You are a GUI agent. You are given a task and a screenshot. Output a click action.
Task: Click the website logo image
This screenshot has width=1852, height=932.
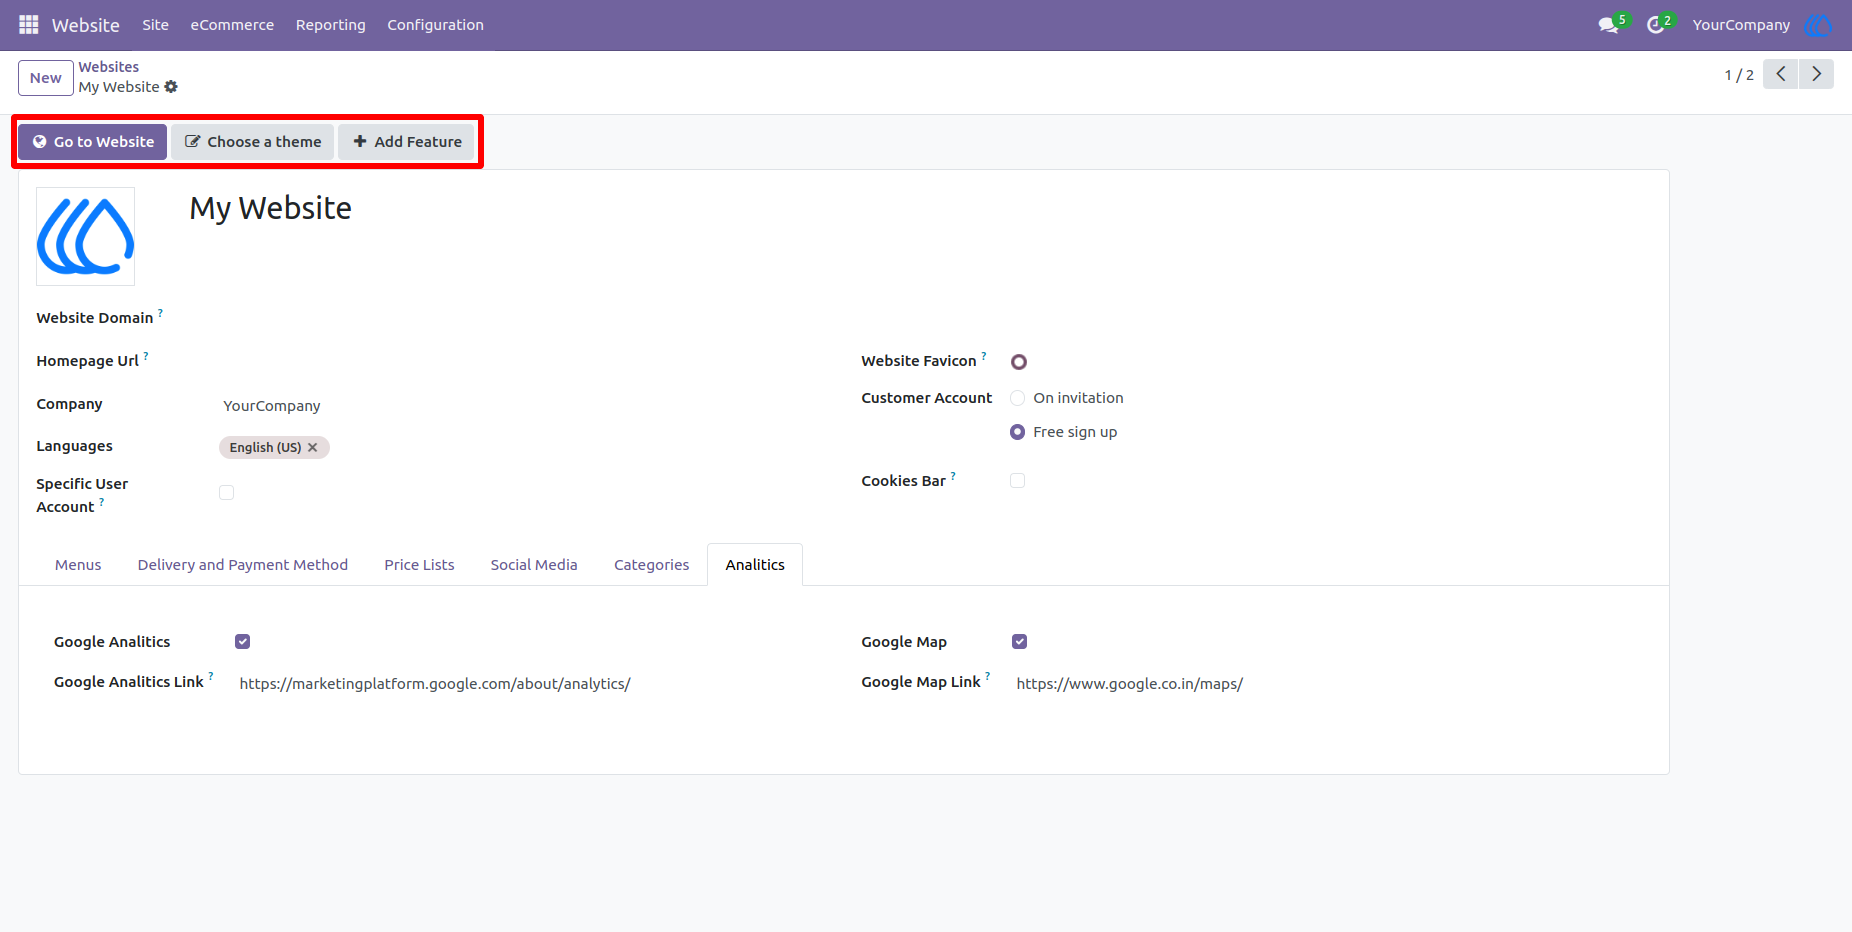click(x=86, y=237)
